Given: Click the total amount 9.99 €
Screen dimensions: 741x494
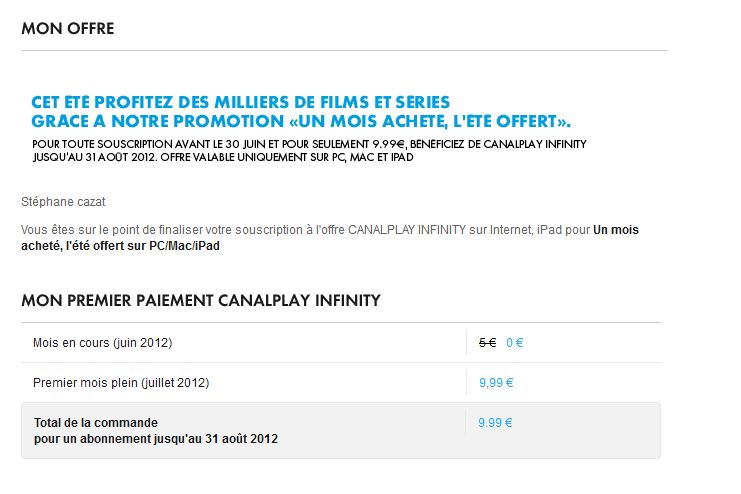Looking at the screenshot, I should click(495, 423).
